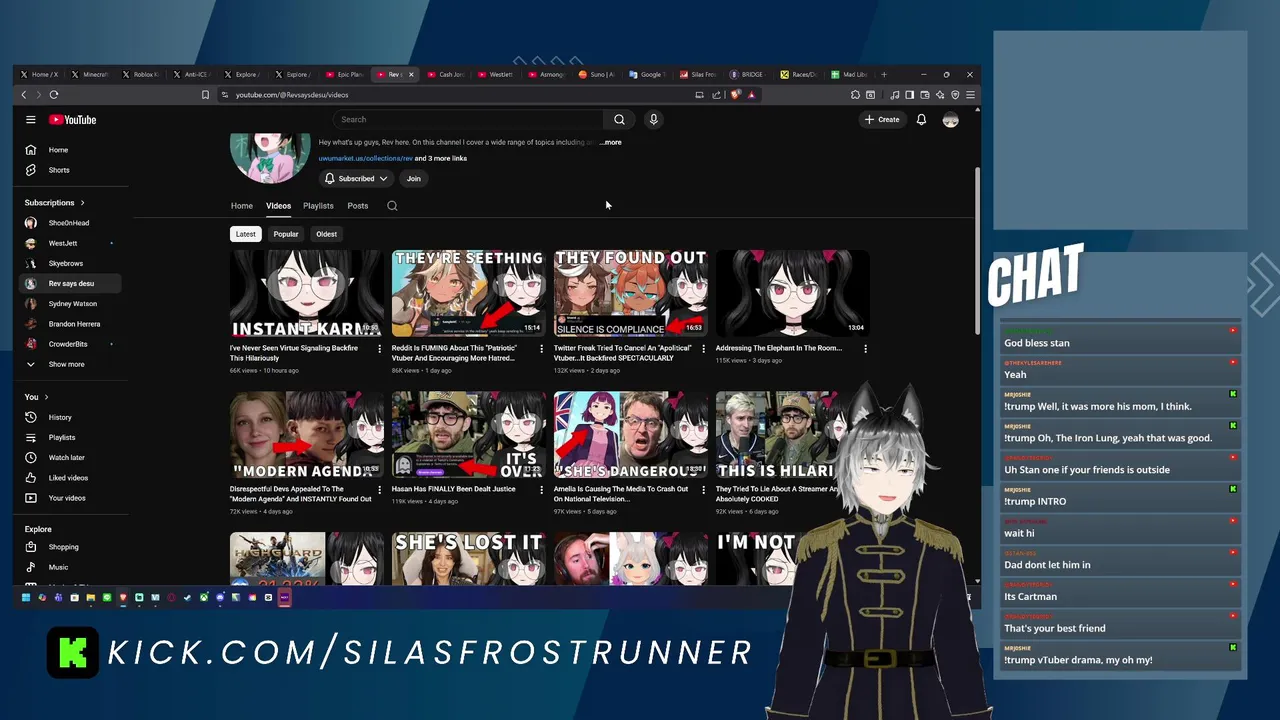The height and width of the screenshot is (720, 1280).
Task: Reload the page in browser toolbar
Action: tap(54, 95)
